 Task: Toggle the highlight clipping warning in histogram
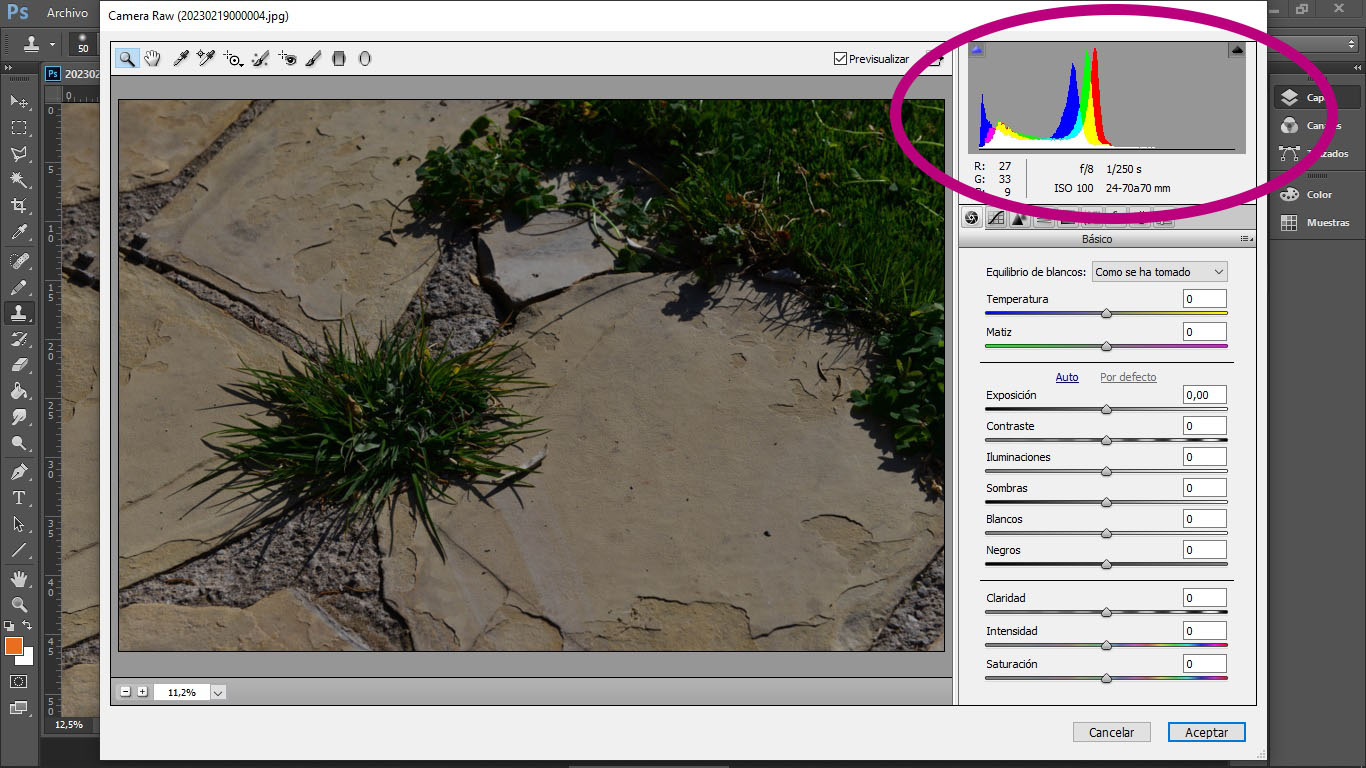tap(1237, 49)
